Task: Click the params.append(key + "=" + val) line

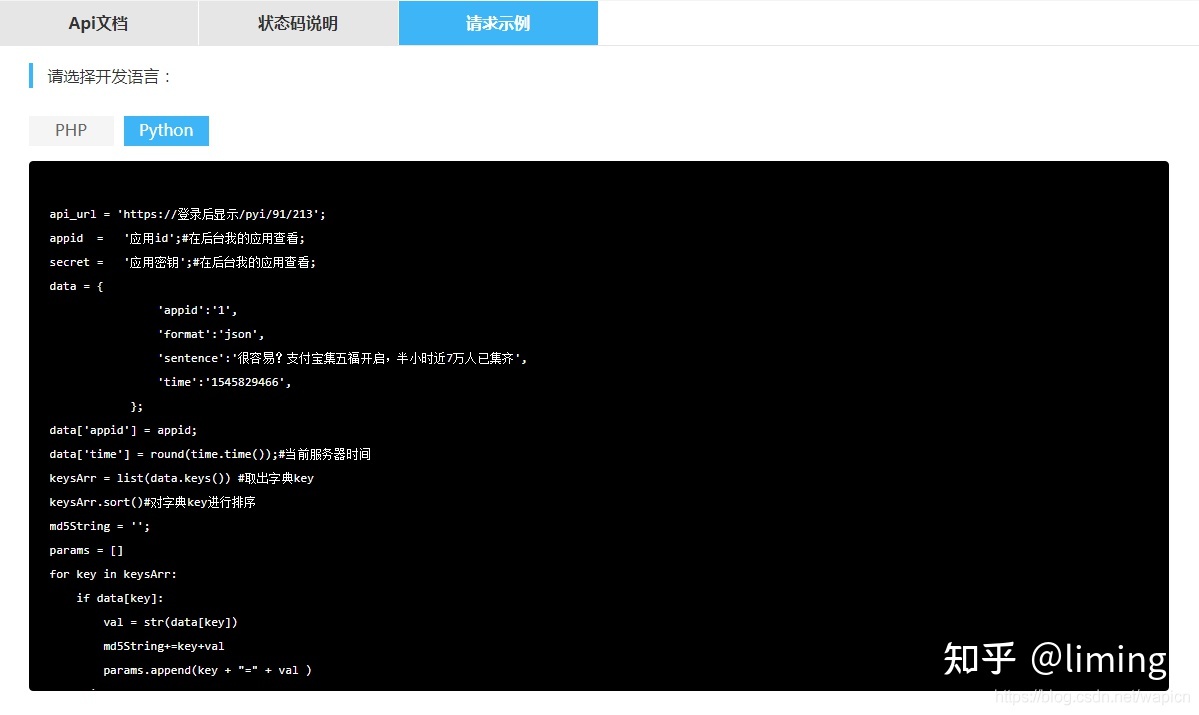Action: point(207,671)
